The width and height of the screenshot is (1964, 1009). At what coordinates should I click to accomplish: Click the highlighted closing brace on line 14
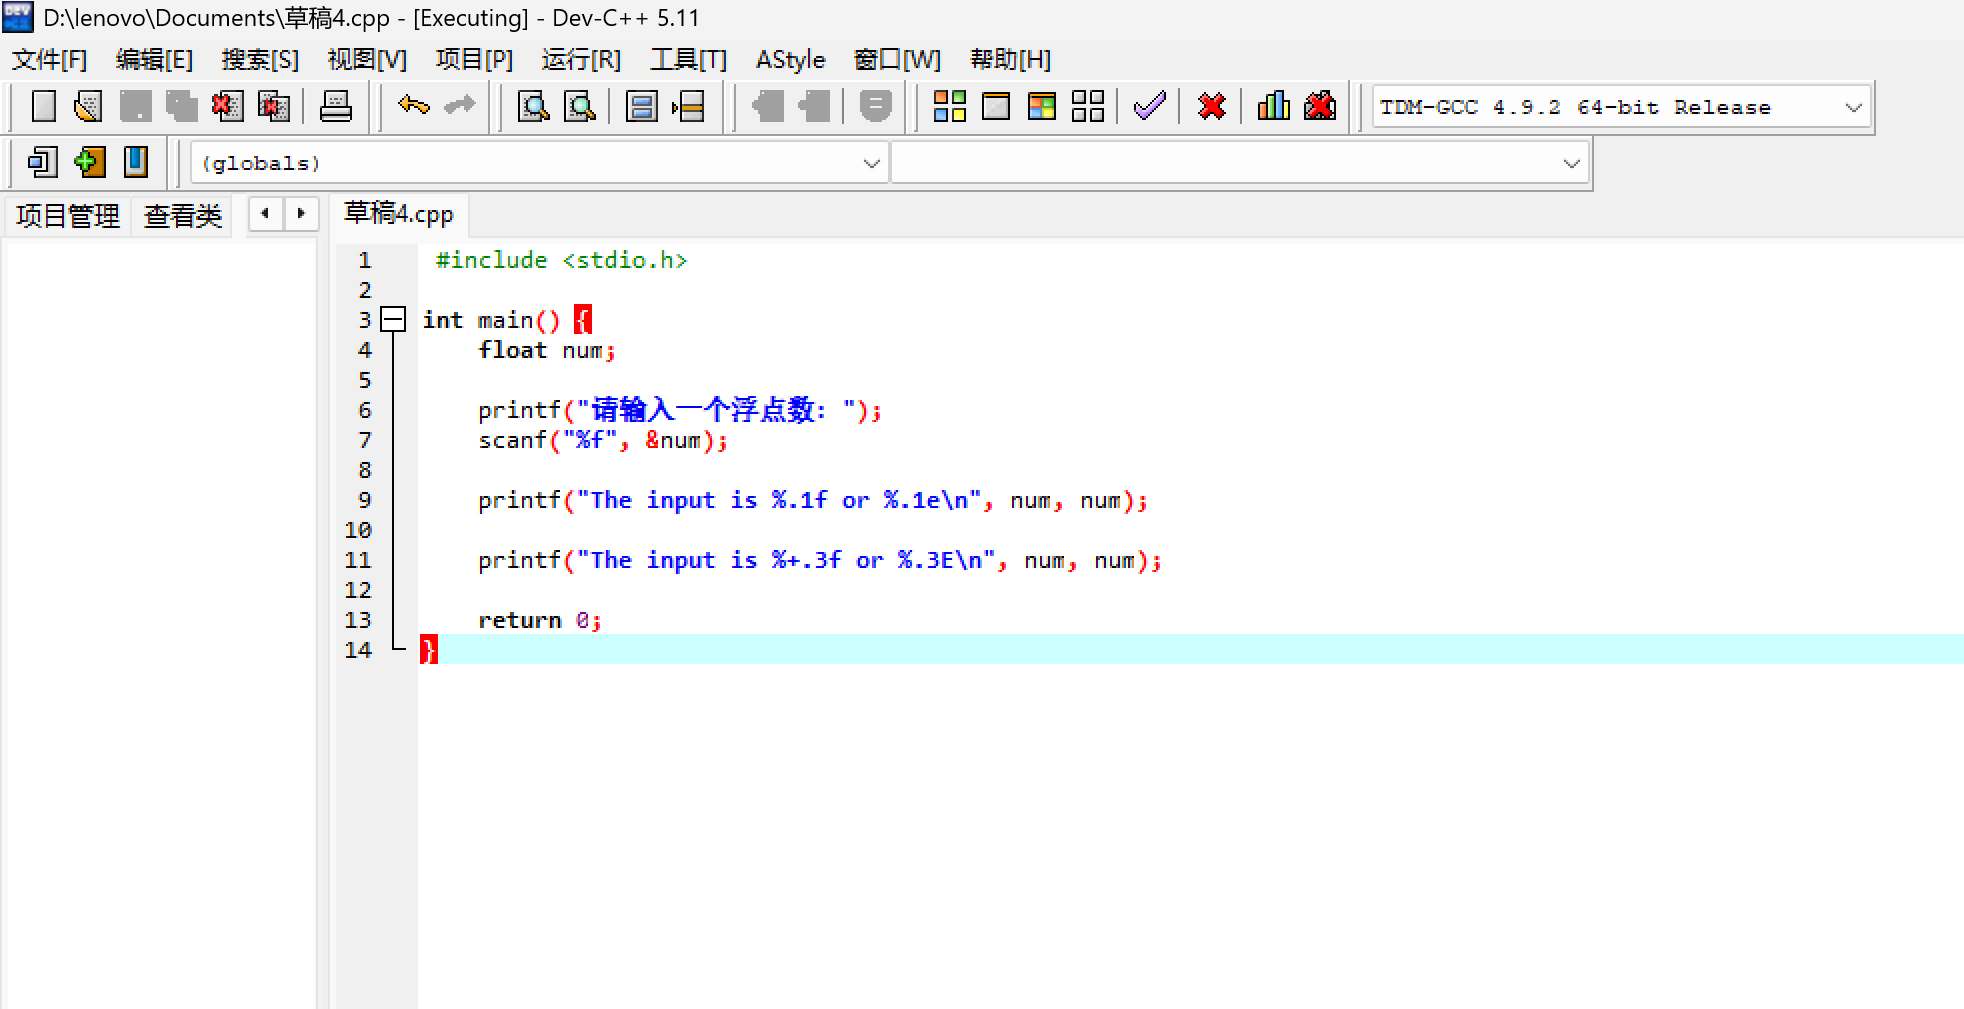(429, 650)
